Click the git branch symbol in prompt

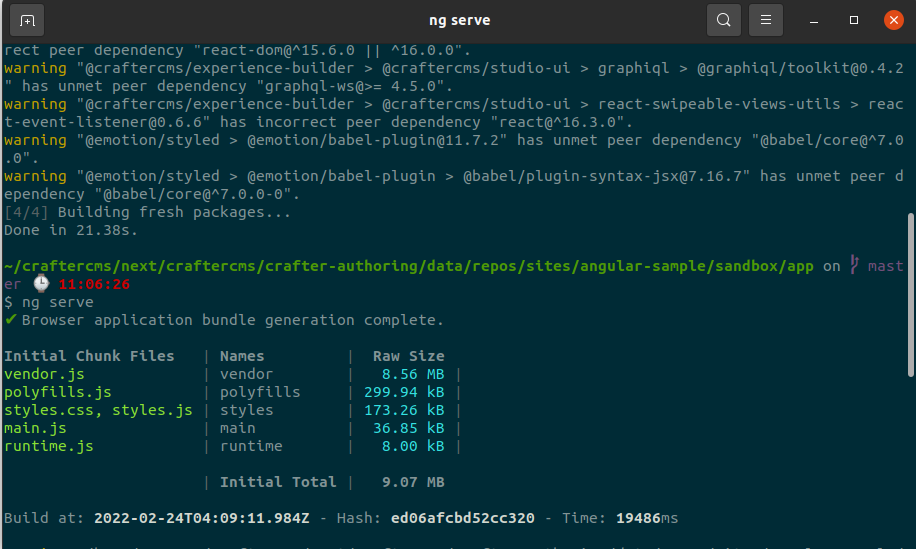pos(853,266)
